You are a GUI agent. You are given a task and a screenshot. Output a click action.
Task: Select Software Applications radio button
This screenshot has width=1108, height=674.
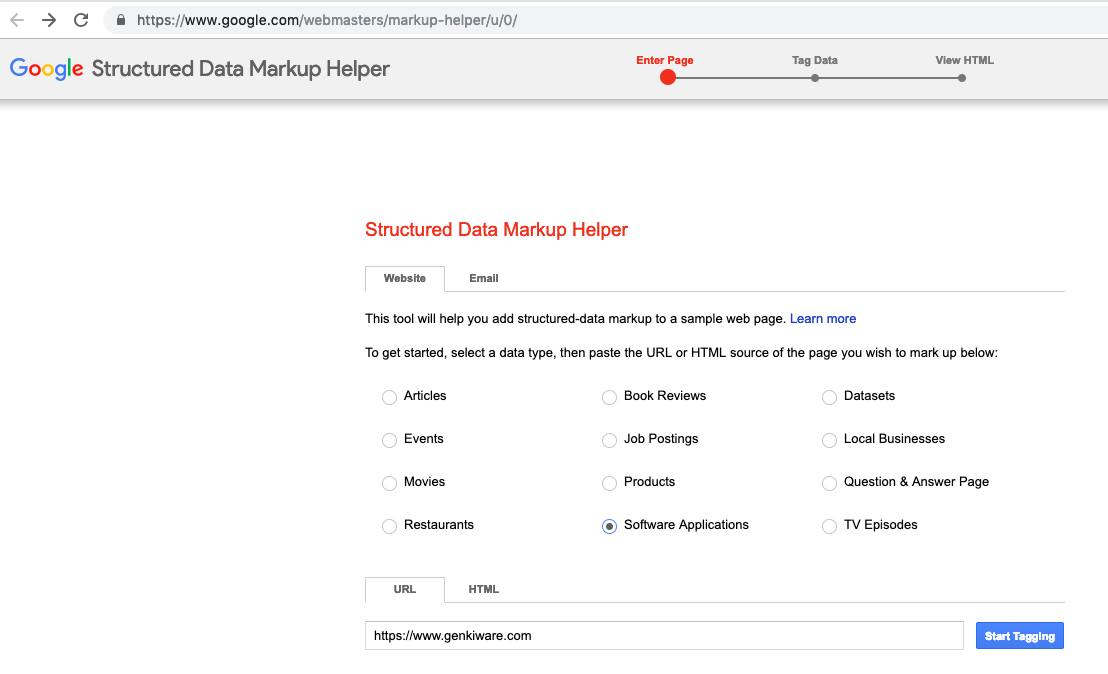click(x=609, y=526)
